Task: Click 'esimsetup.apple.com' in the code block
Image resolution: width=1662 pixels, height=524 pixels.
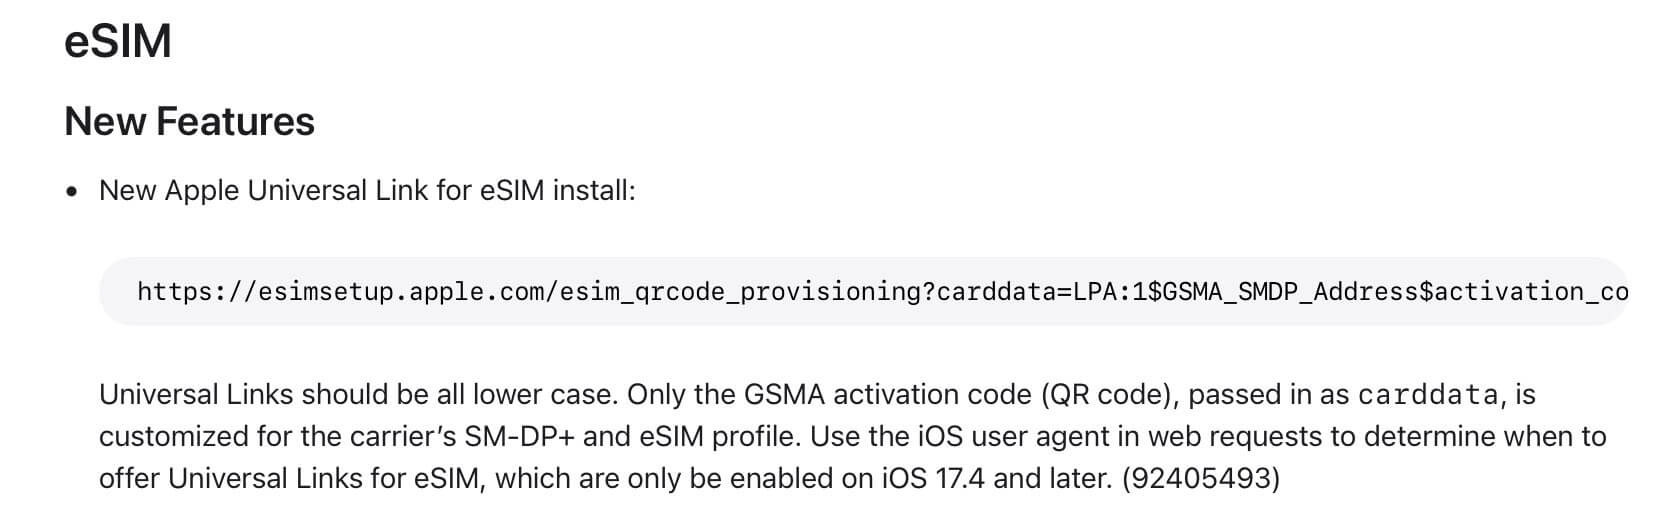Action: click(401, 292)
